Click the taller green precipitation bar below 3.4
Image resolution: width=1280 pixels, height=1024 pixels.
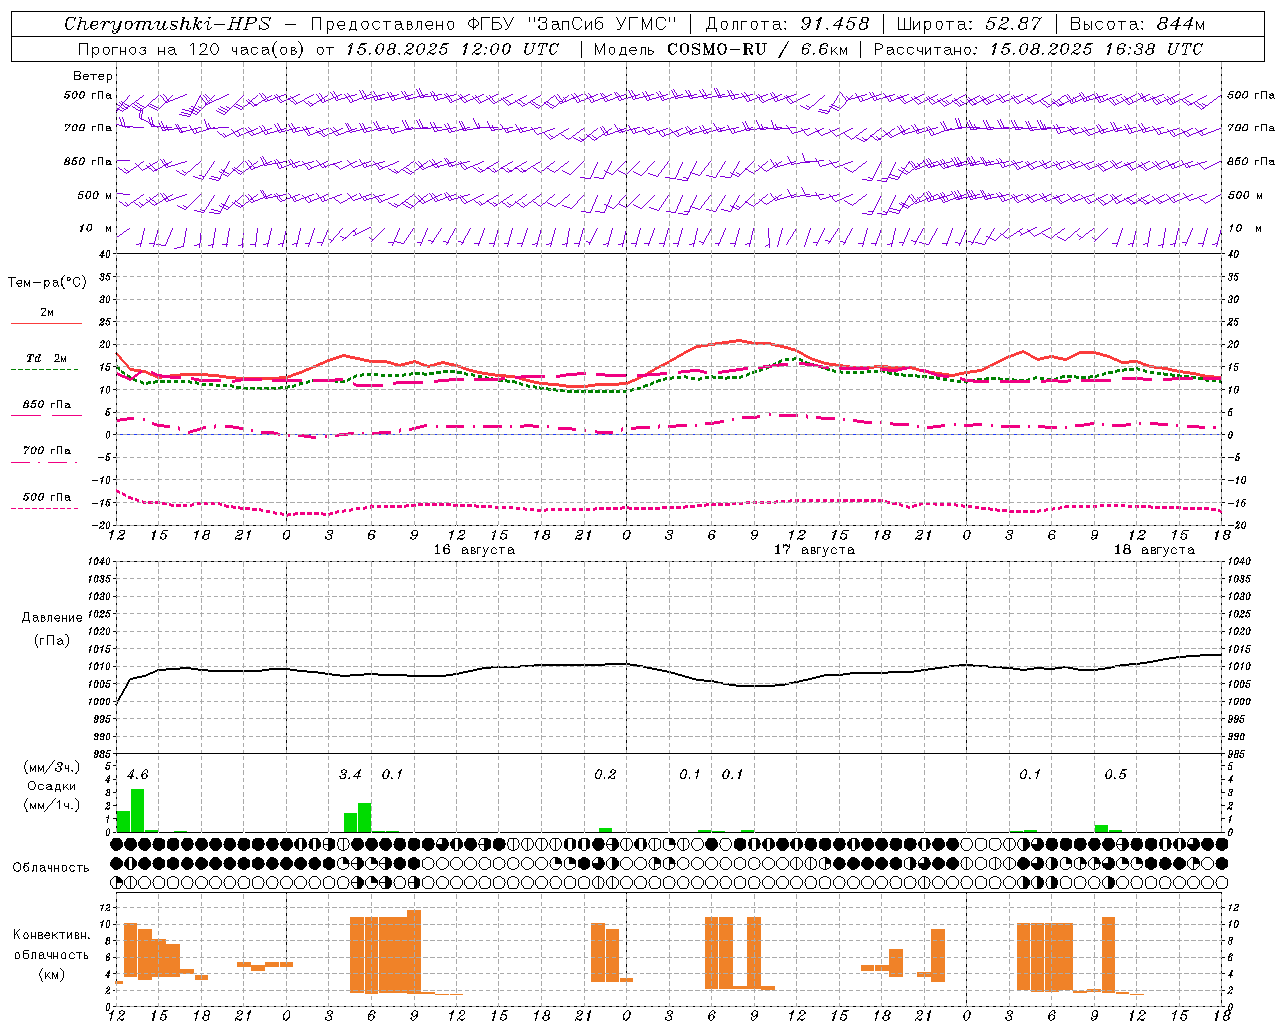(364, 818)
